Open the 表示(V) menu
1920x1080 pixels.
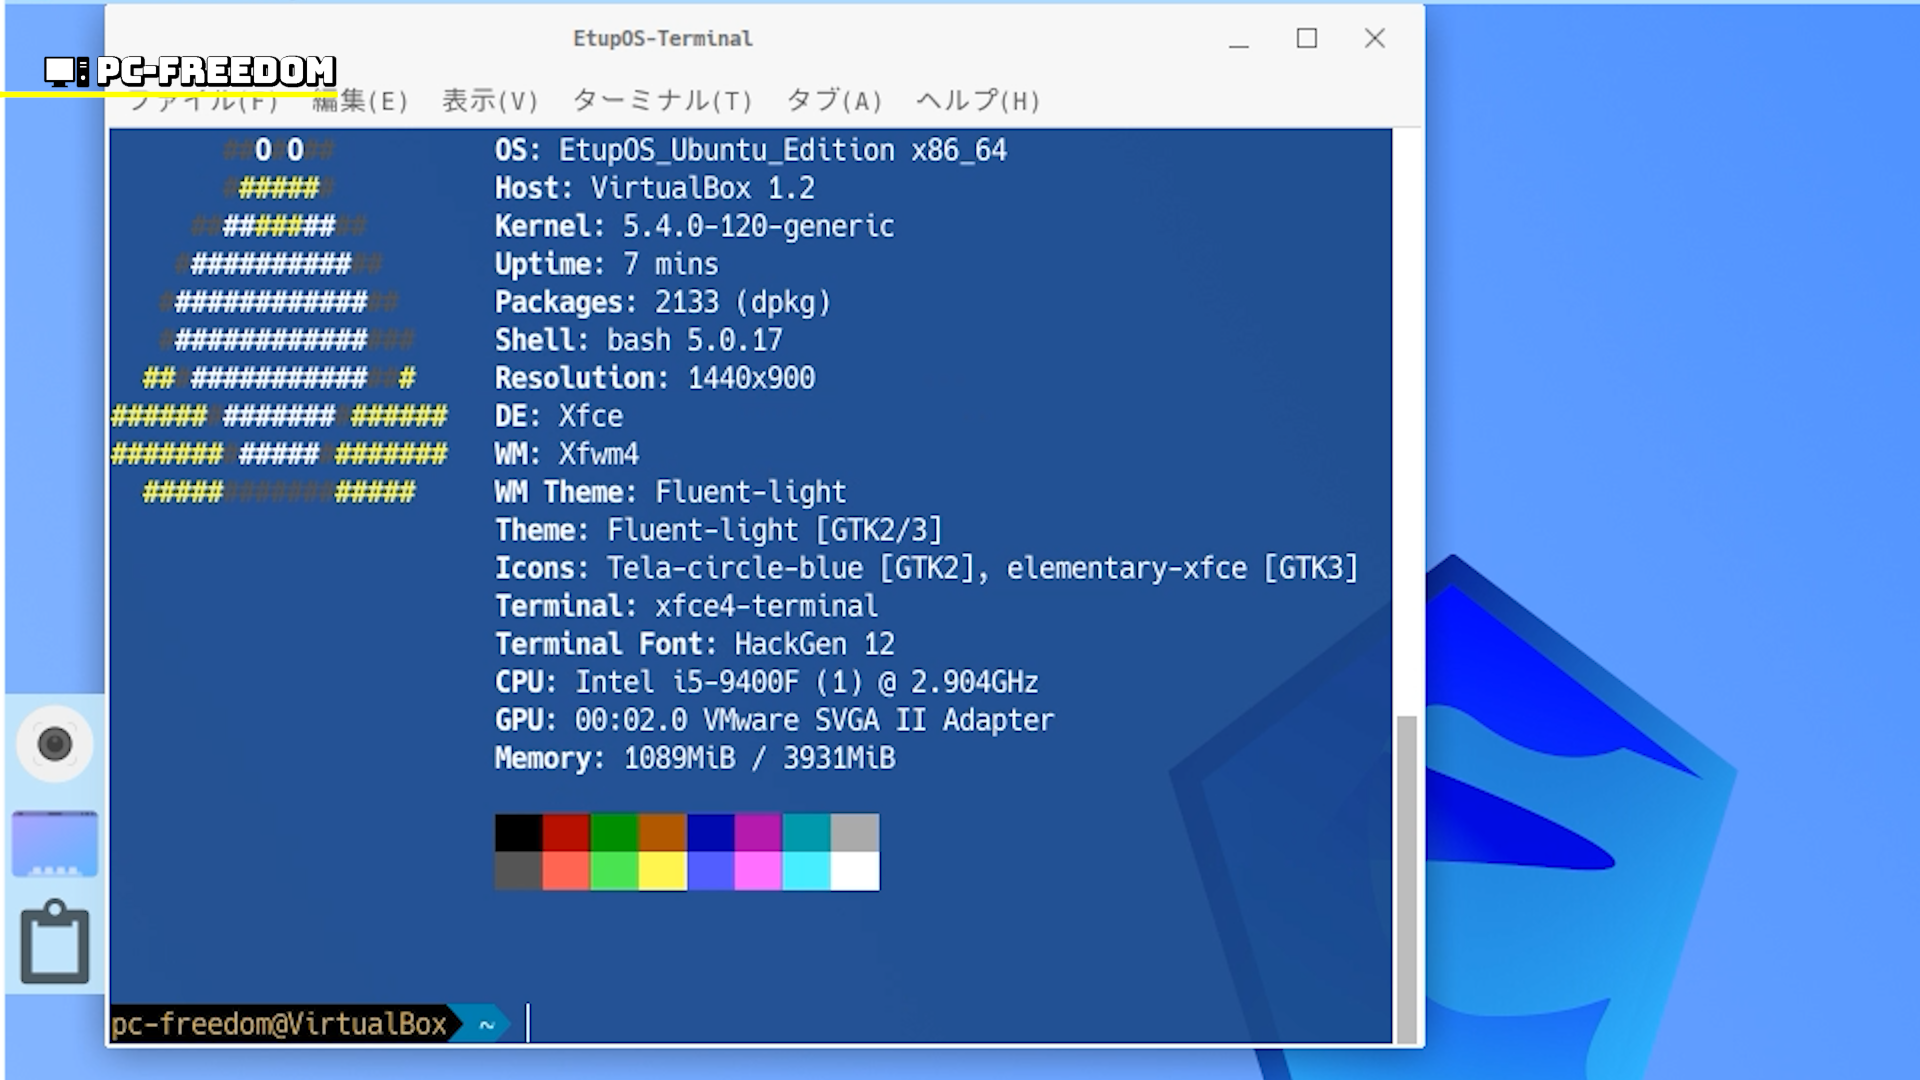click(x=490, y=101)
